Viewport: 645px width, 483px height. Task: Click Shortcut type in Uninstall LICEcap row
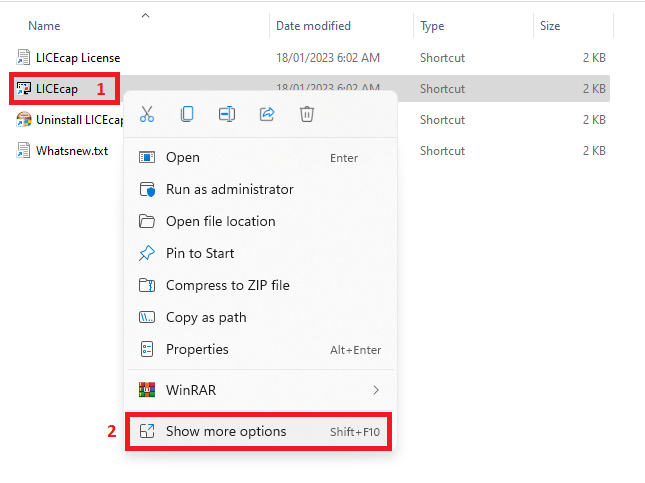tap(442, 120)
